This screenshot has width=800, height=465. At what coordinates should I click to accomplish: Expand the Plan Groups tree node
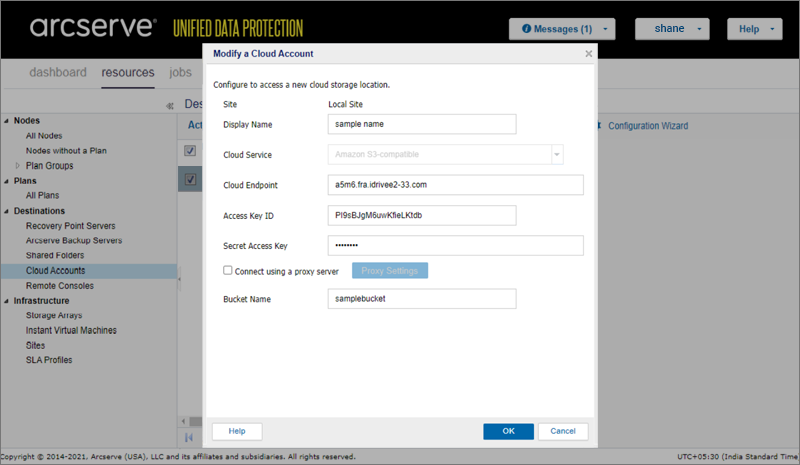click(x=18, y=165)
